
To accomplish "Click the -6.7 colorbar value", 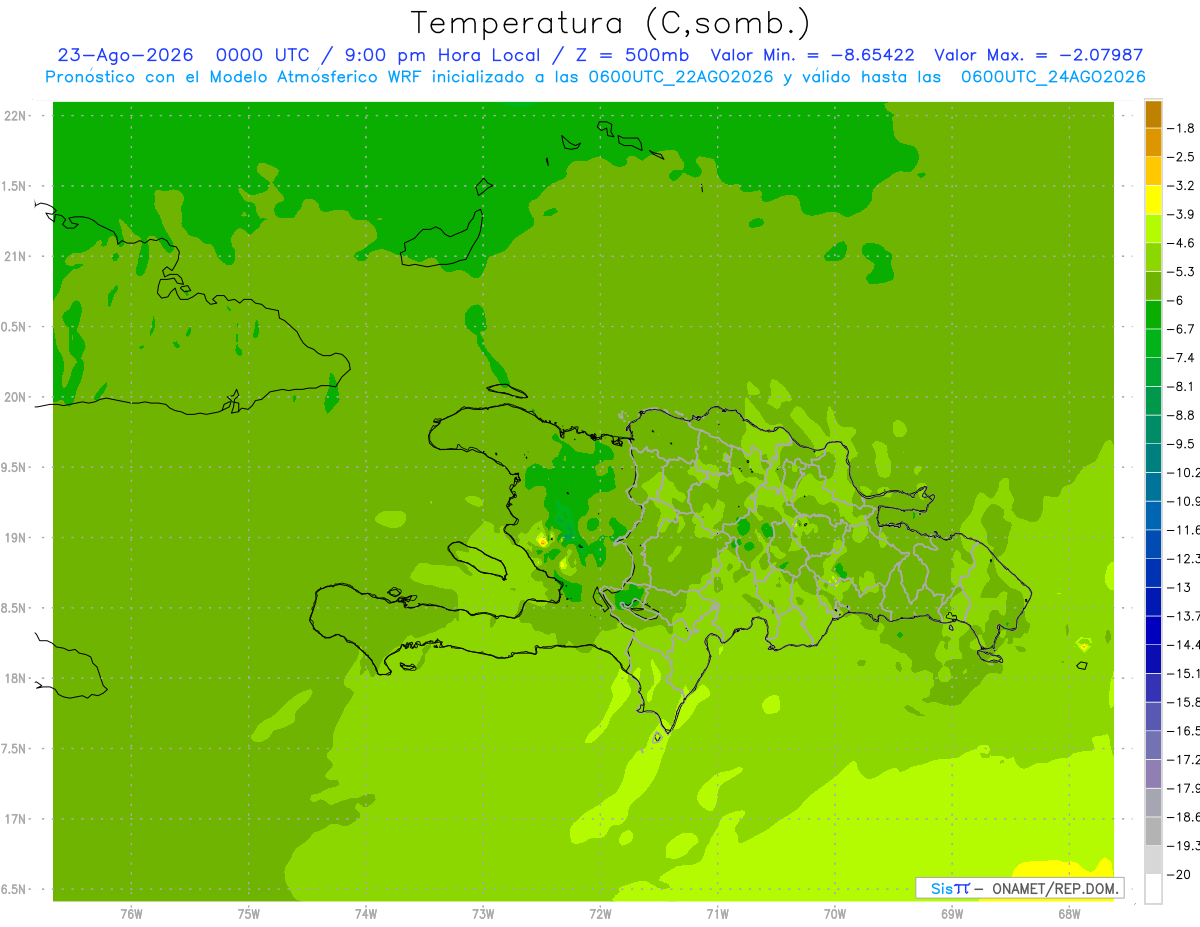I will point(1180,329).
